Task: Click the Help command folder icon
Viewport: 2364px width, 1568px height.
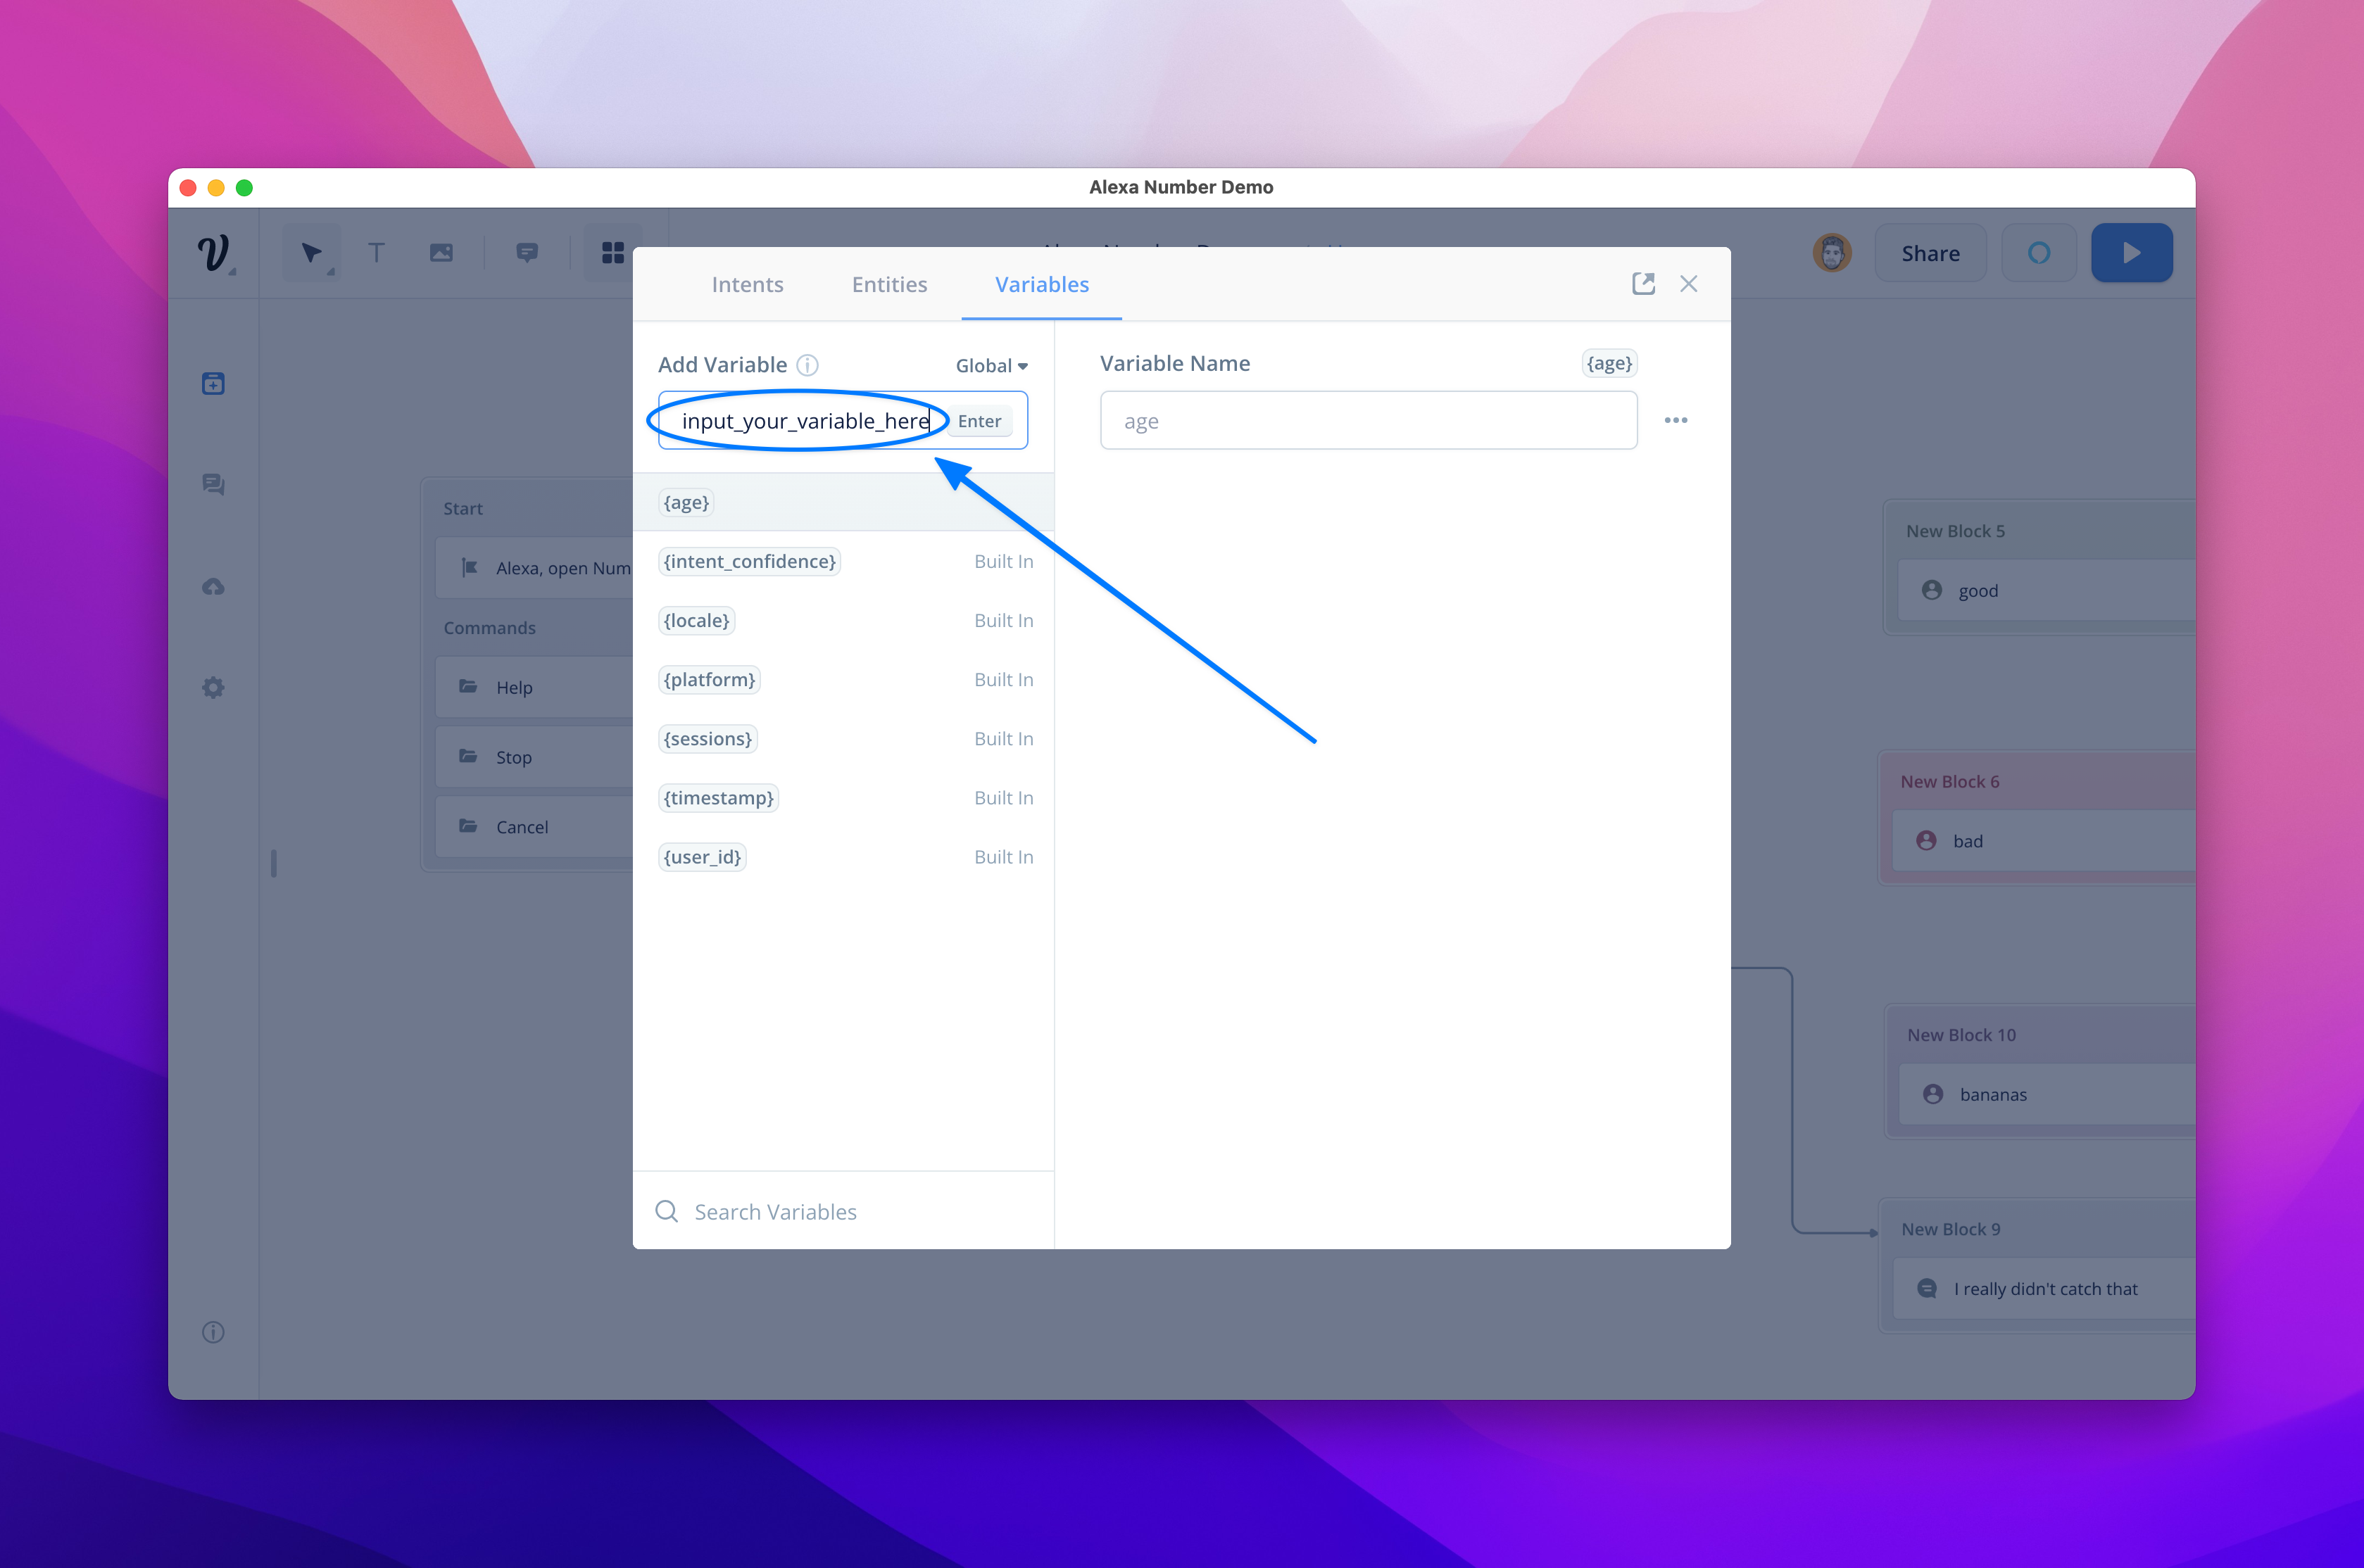Action: (x=468, y=686)
